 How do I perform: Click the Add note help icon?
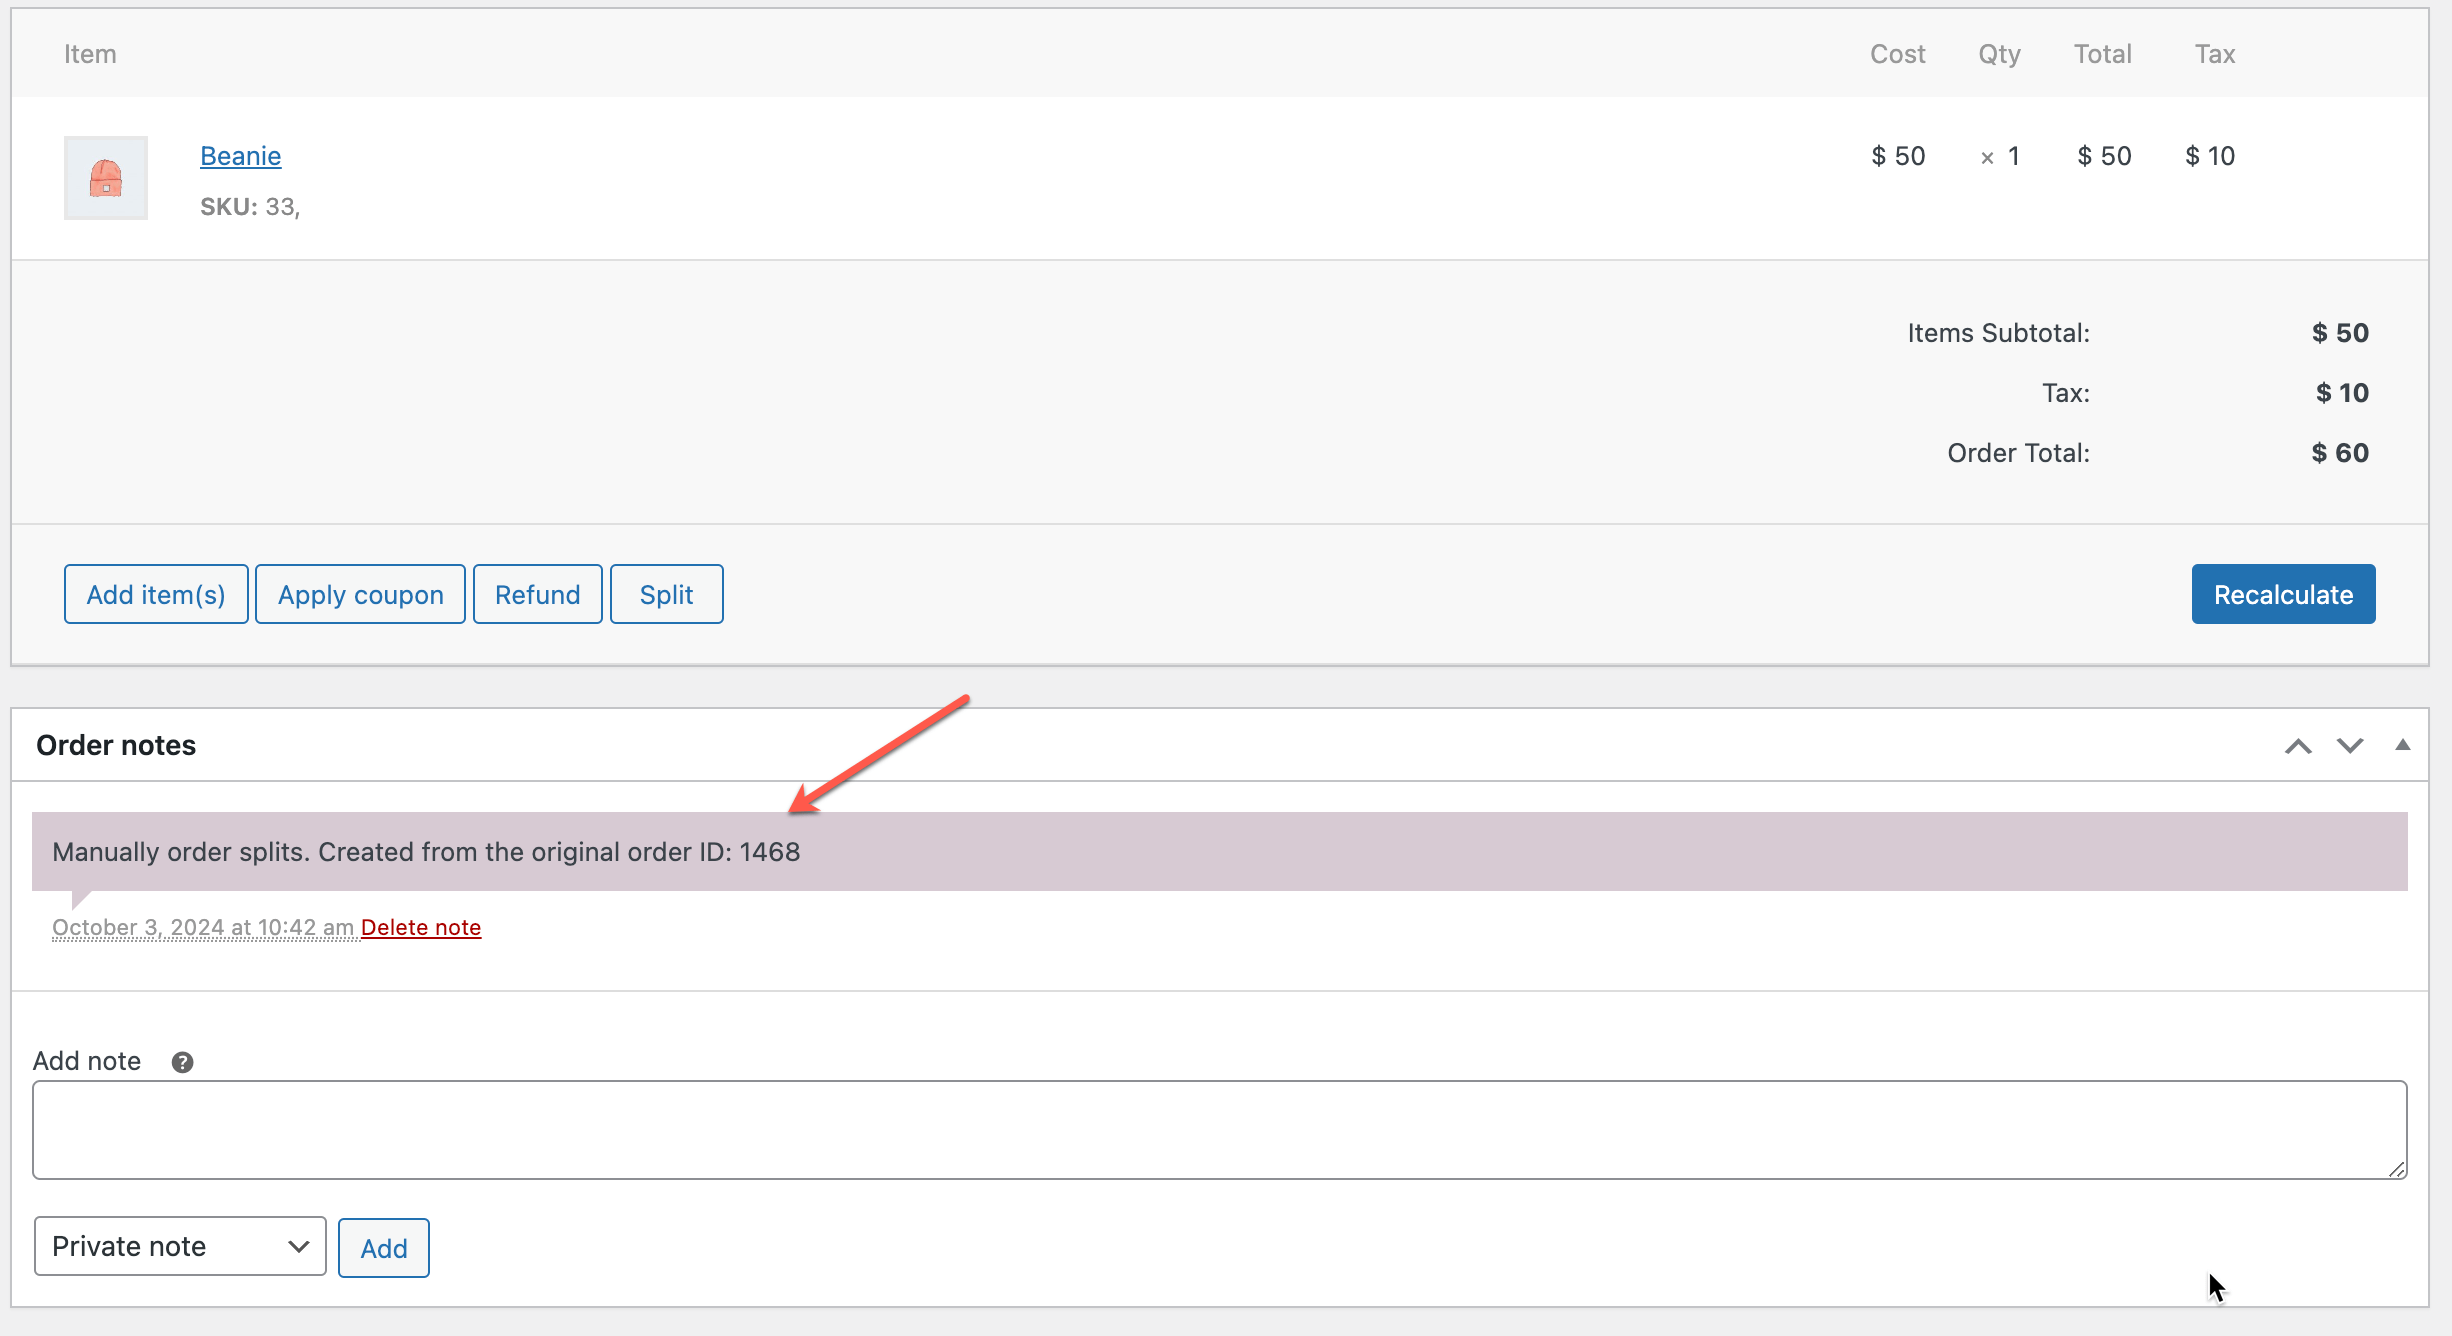pos(182,1062)
